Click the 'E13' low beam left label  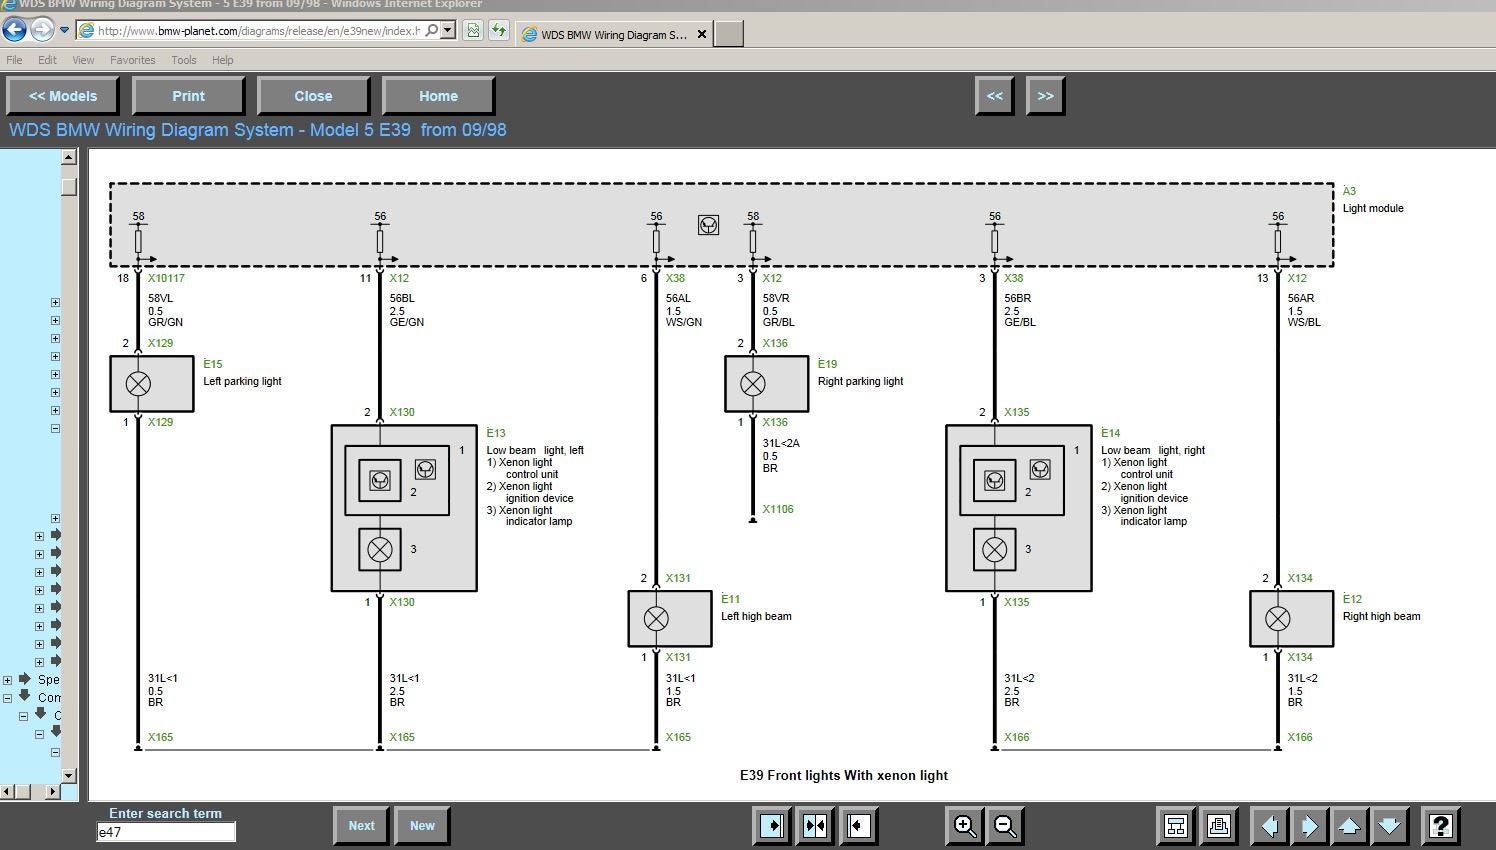pyautogui.click(x=496, y=433)
